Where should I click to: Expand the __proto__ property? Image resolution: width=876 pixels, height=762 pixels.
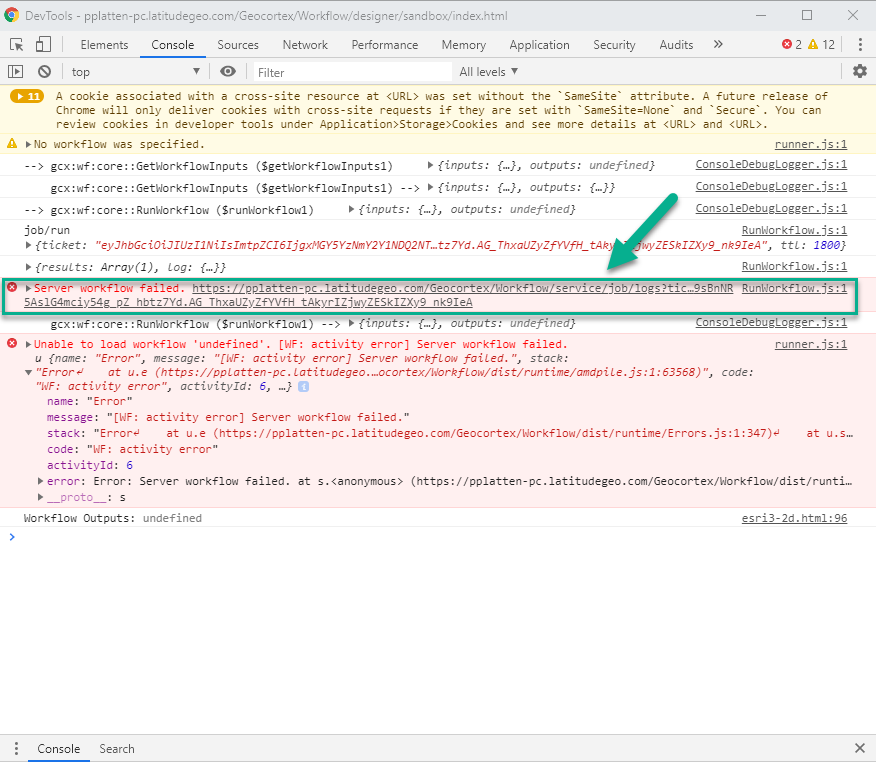[40, 497]
